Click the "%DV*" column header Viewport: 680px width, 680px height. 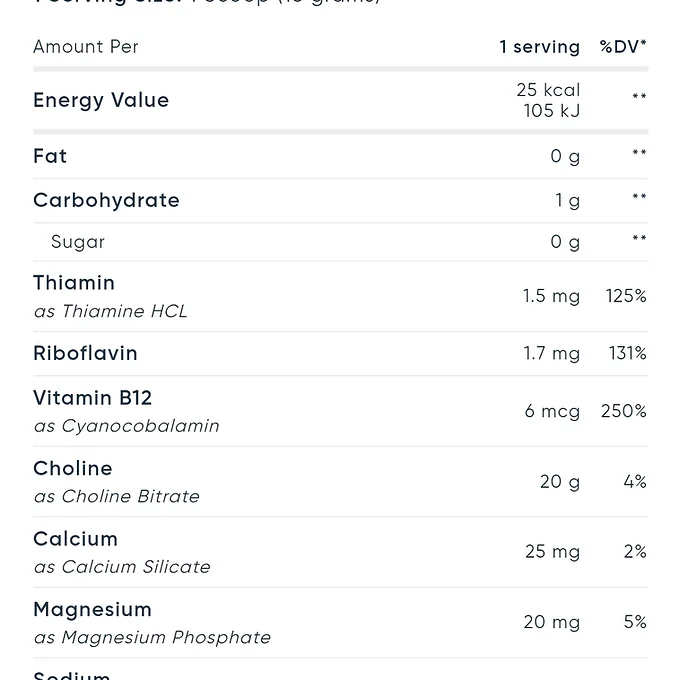[x=623, y=46]
